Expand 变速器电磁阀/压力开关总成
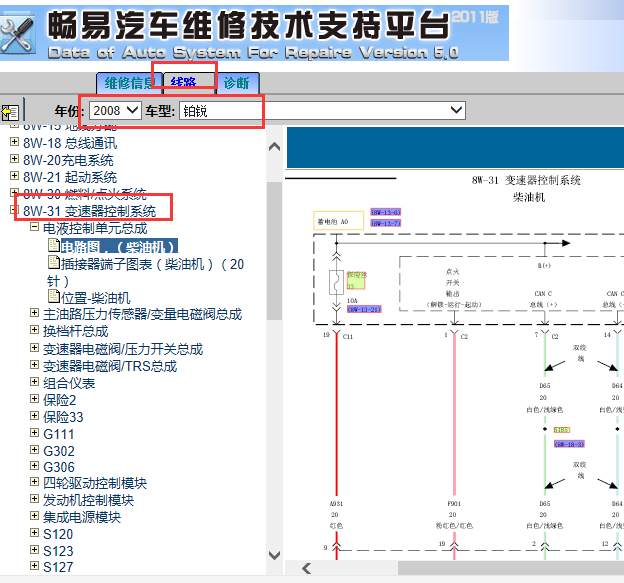Screen dimensions: 624x583 click(35, 348)
